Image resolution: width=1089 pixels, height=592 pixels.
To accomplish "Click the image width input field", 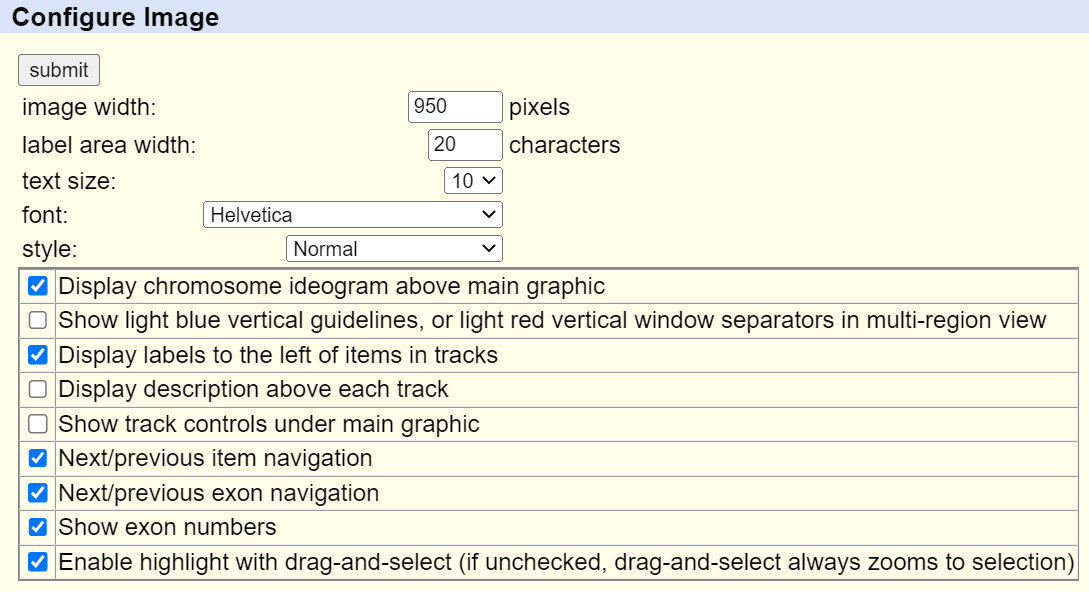I will [x=455, y=107].
